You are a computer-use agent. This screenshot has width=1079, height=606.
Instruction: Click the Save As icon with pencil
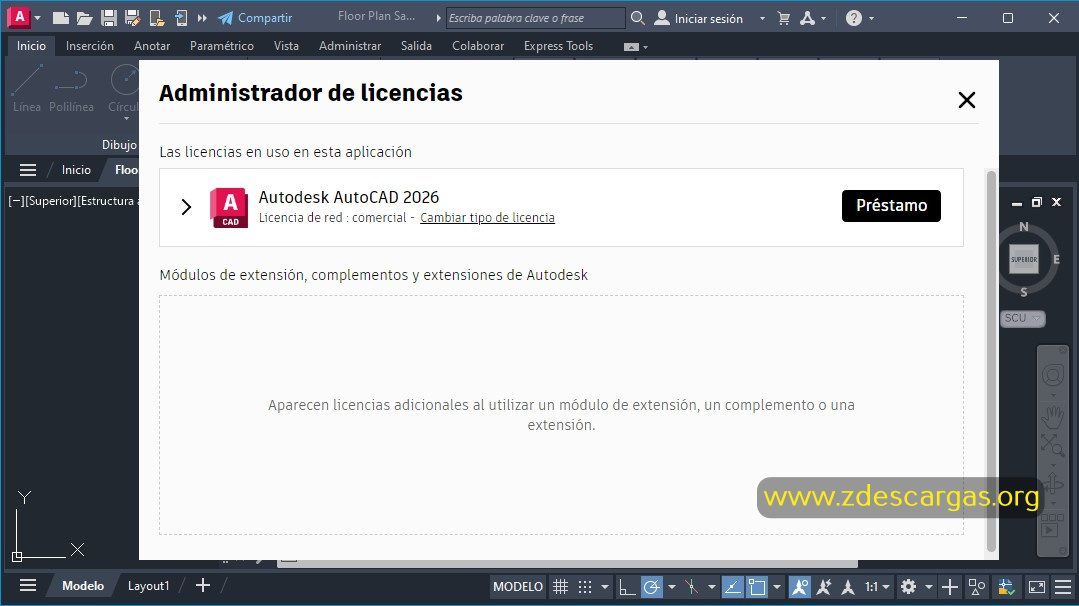pyautogui.click(x=132, y=18)
